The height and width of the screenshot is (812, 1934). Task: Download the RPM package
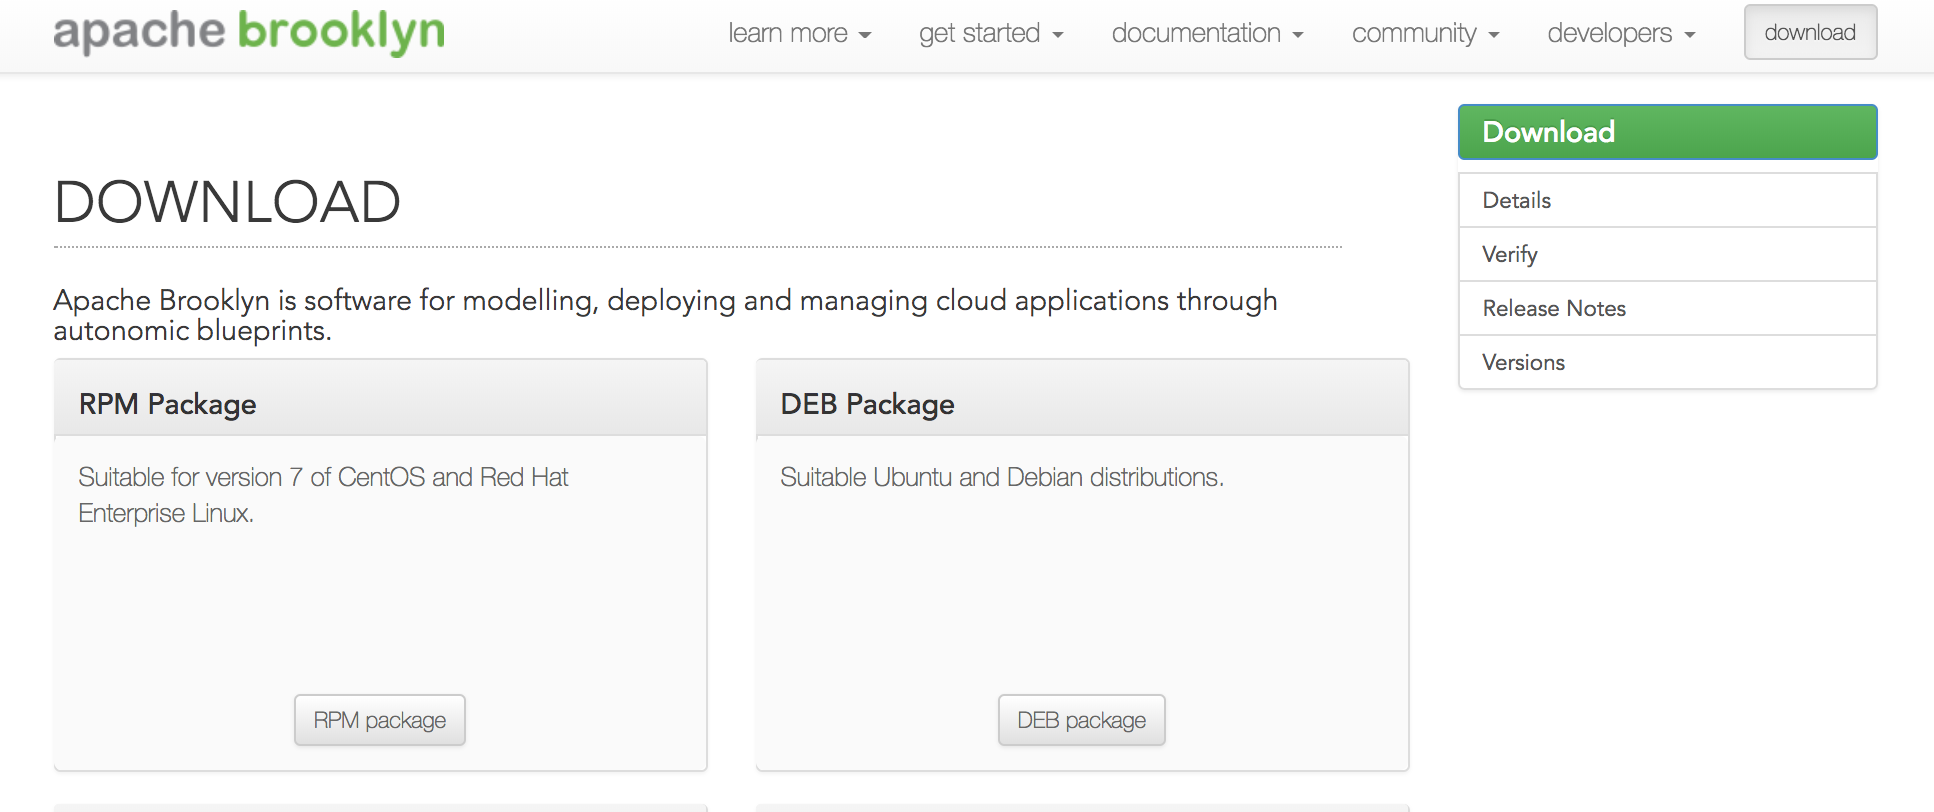[380, 720]
